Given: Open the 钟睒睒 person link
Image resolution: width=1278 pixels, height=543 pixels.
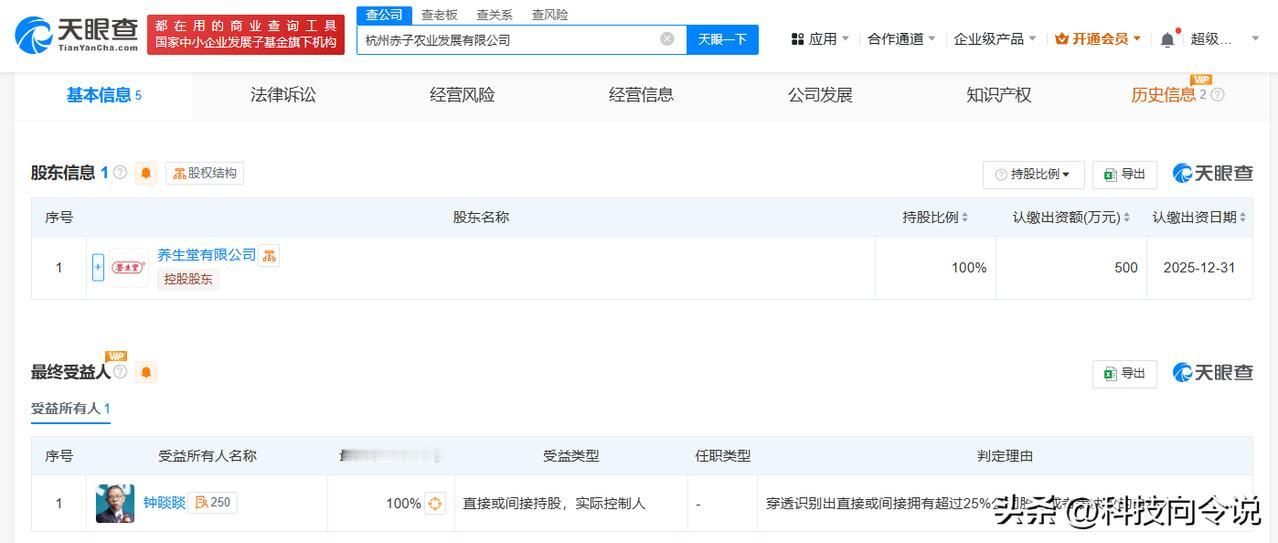Looking at the screenshot, I should point(164,503).
